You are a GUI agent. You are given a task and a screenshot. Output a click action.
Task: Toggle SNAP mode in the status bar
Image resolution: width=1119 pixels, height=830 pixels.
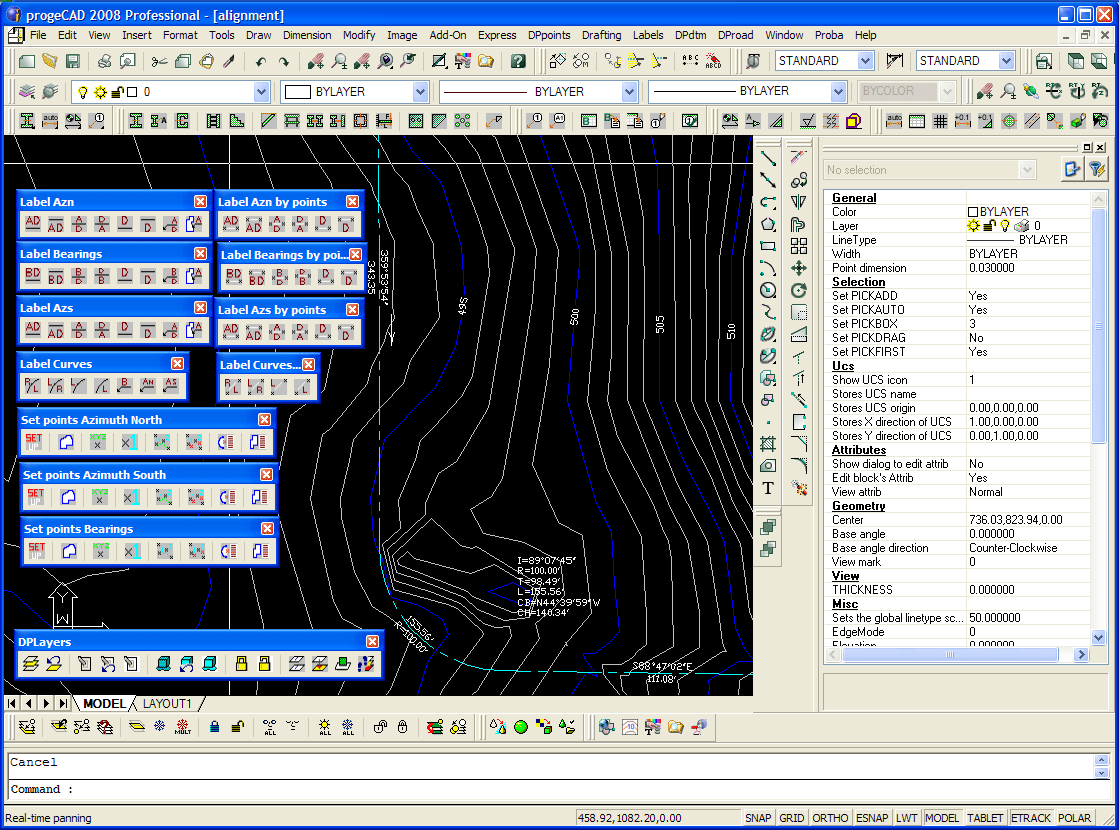point(758,818)
